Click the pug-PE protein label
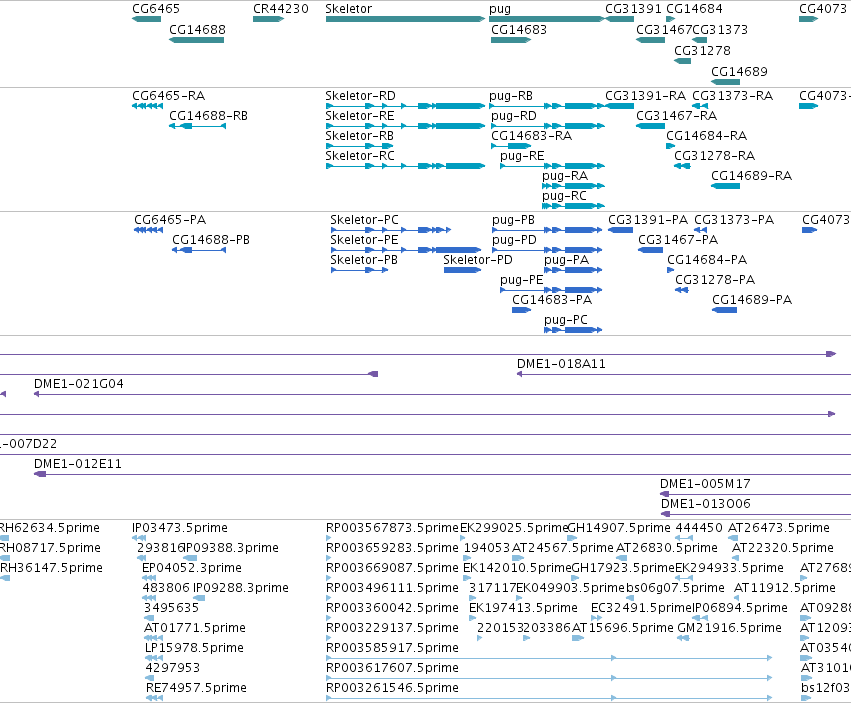Image resolution: width=851 pixels, height=703 pixels. coord(522,280)
